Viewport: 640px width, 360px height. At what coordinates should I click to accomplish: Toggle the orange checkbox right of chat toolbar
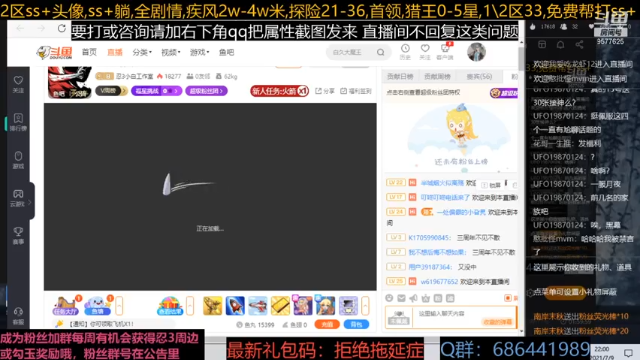pyautogui.click(x=508, y=298)
